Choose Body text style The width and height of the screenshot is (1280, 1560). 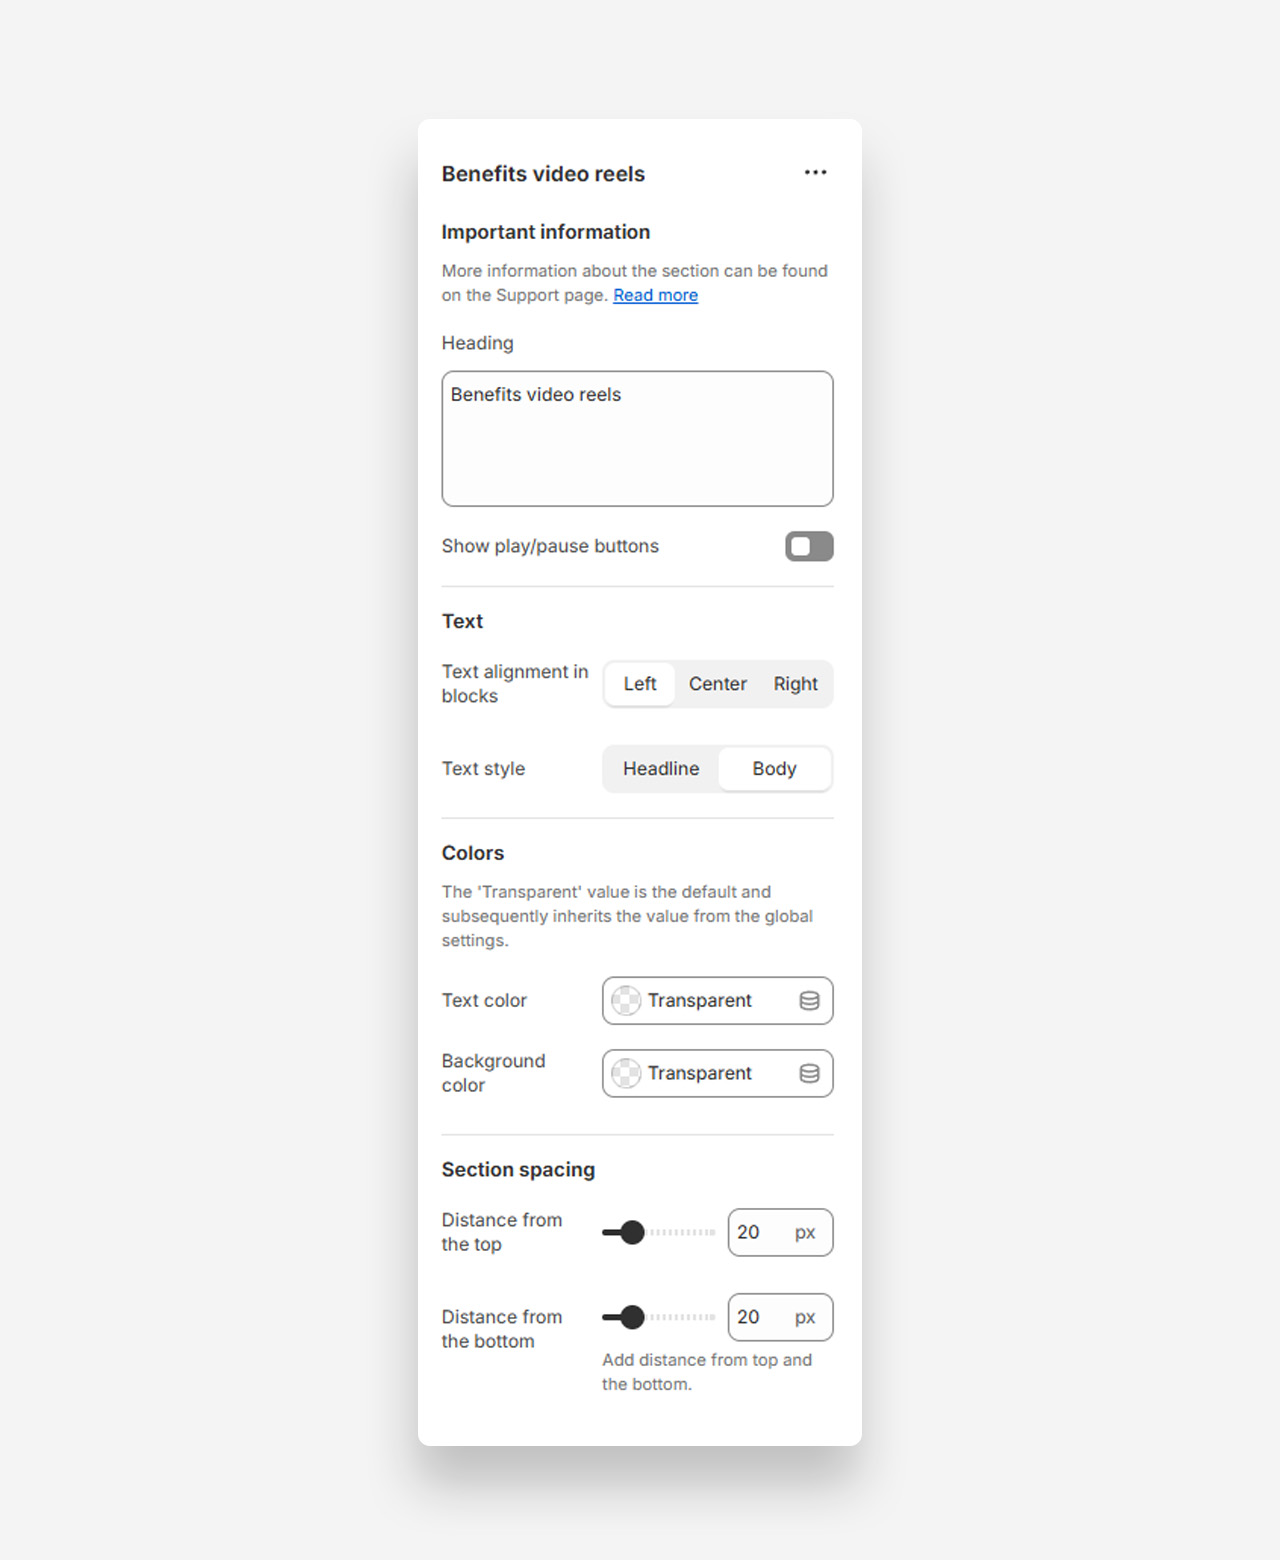(x=774, y=769)
